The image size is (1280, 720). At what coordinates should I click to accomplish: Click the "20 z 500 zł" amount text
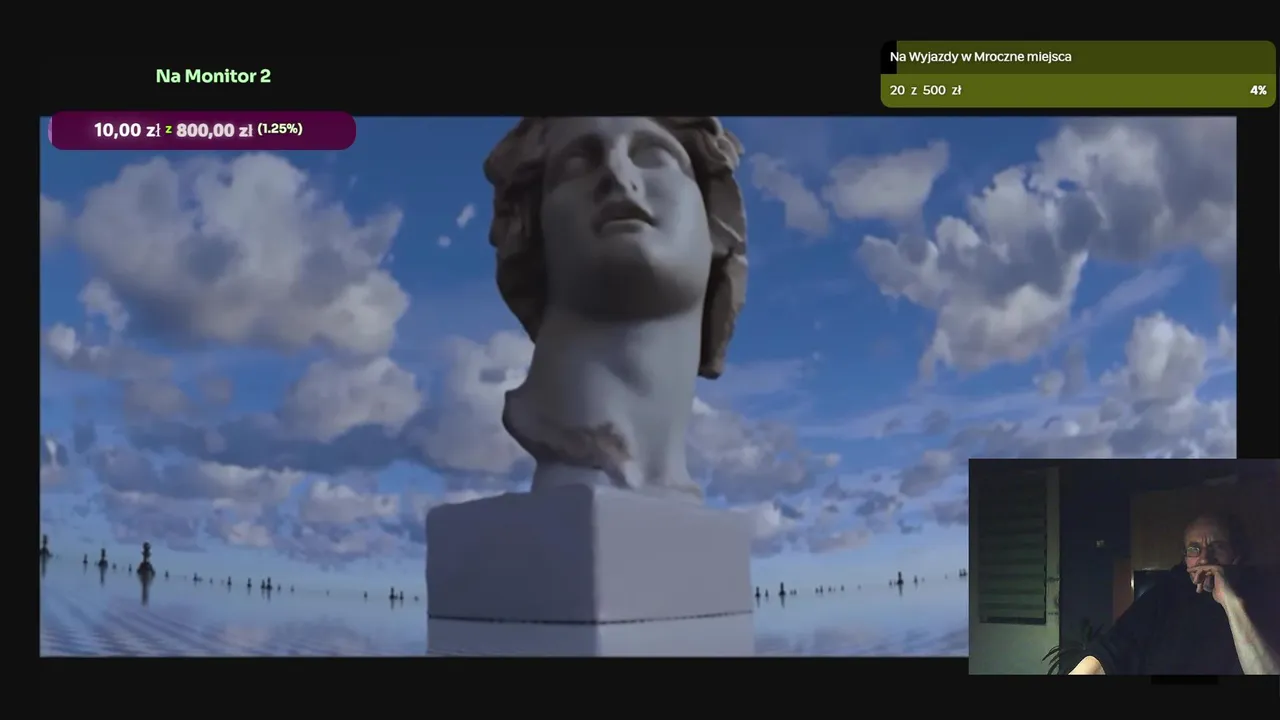point(925,90)
